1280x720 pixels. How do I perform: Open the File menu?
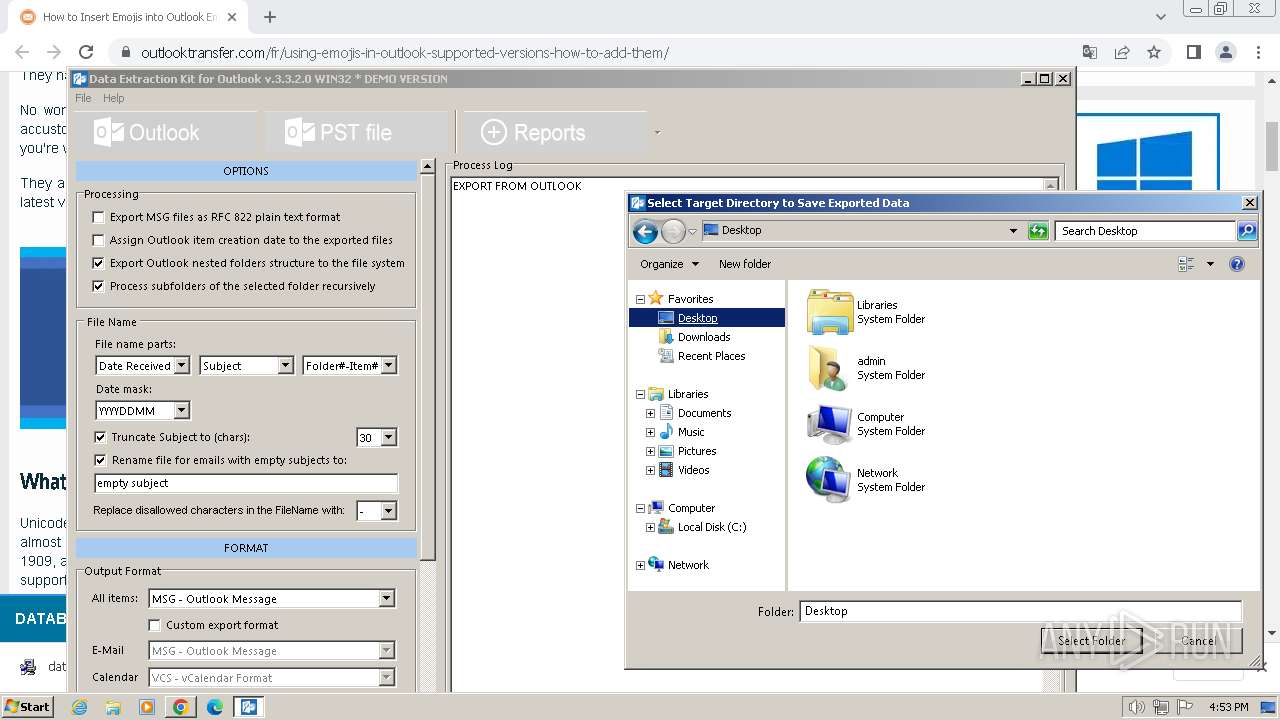83,98
